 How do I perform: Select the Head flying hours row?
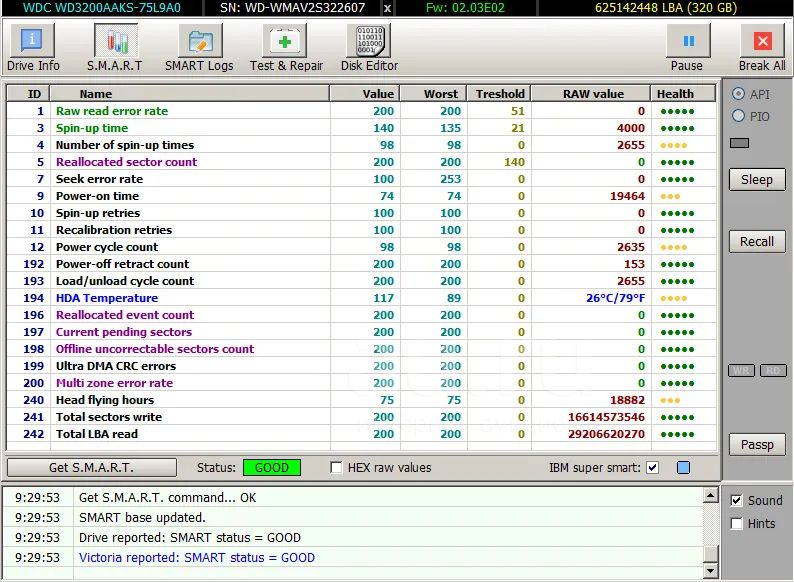pos(362,400)
